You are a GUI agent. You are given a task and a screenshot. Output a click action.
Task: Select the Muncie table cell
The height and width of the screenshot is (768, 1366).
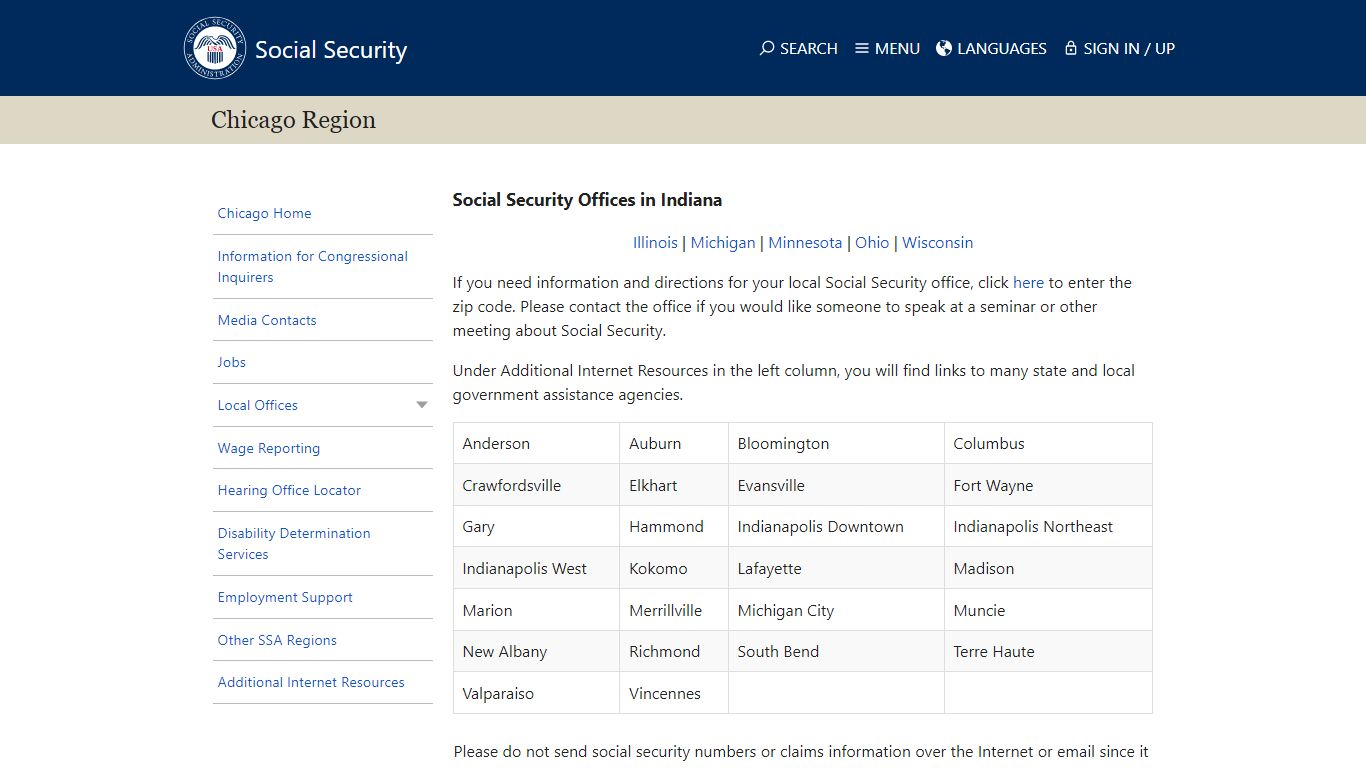[x=1048, y=610]
